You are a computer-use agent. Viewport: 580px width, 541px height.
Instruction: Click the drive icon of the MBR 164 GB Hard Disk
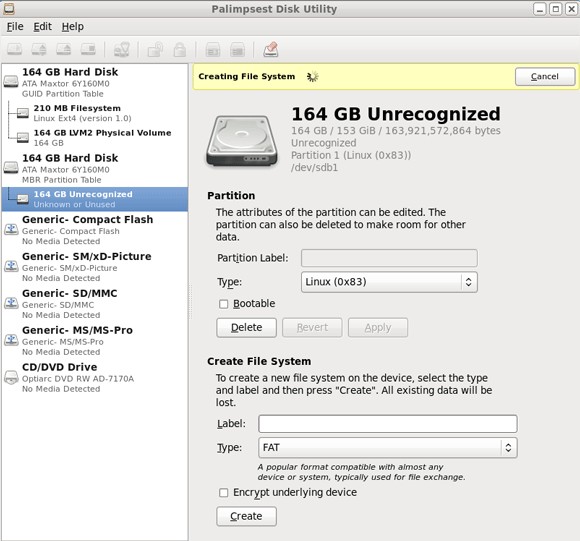point(11,167)
